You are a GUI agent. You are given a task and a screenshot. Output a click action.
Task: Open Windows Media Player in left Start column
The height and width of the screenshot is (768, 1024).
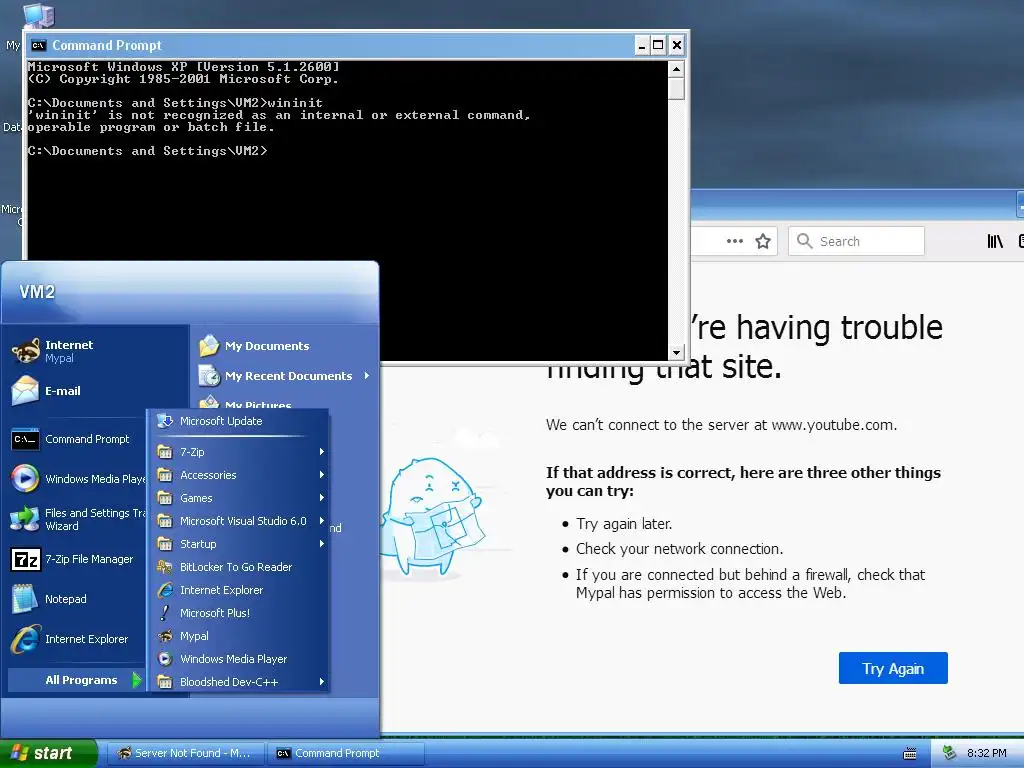(78, 479)
